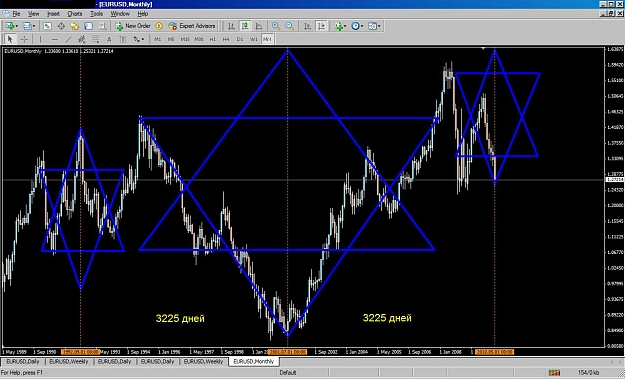Image resolution: width=625 pixels, height=379 pixels.
Task: Click the chart shift triangle marker
Action: click(x=483, y=49)
